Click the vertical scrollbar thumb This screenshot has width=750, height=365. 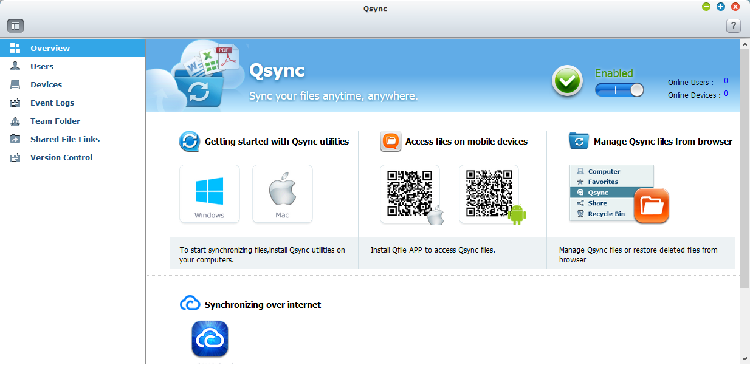[745, 167]
